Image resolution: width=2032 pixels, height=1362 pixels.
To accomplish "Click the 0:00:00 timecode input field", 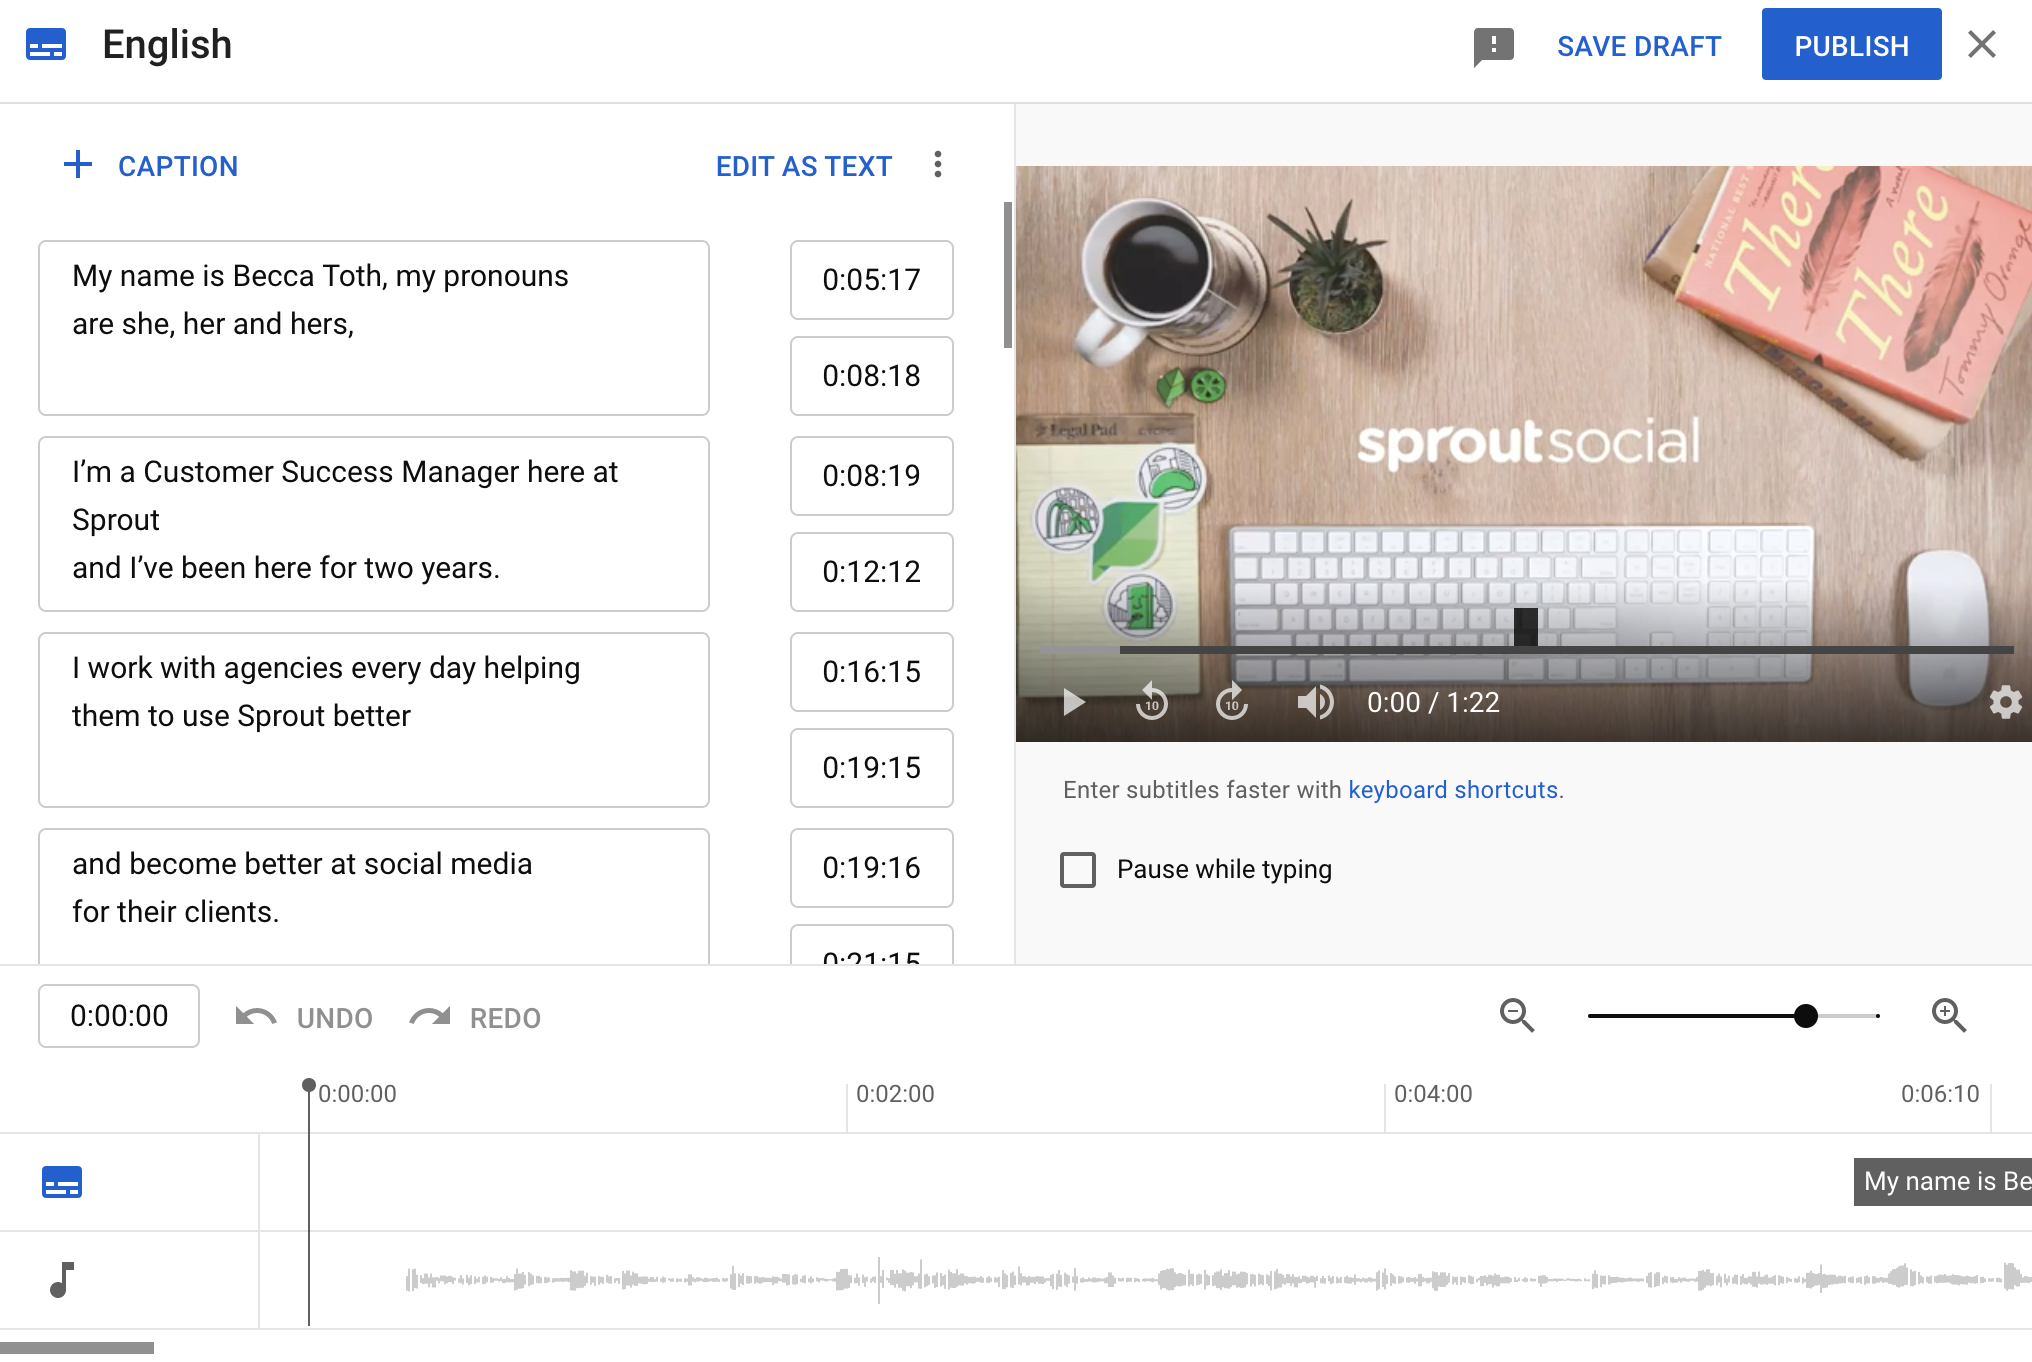I will (117, 1015).
